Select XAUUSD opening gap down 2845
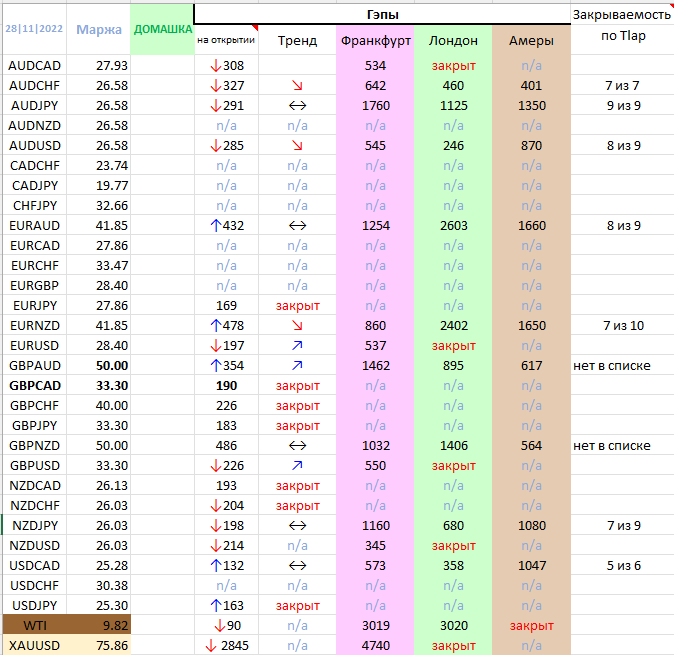Viewport: 674px width, 655px height. [x=227, y=645]
